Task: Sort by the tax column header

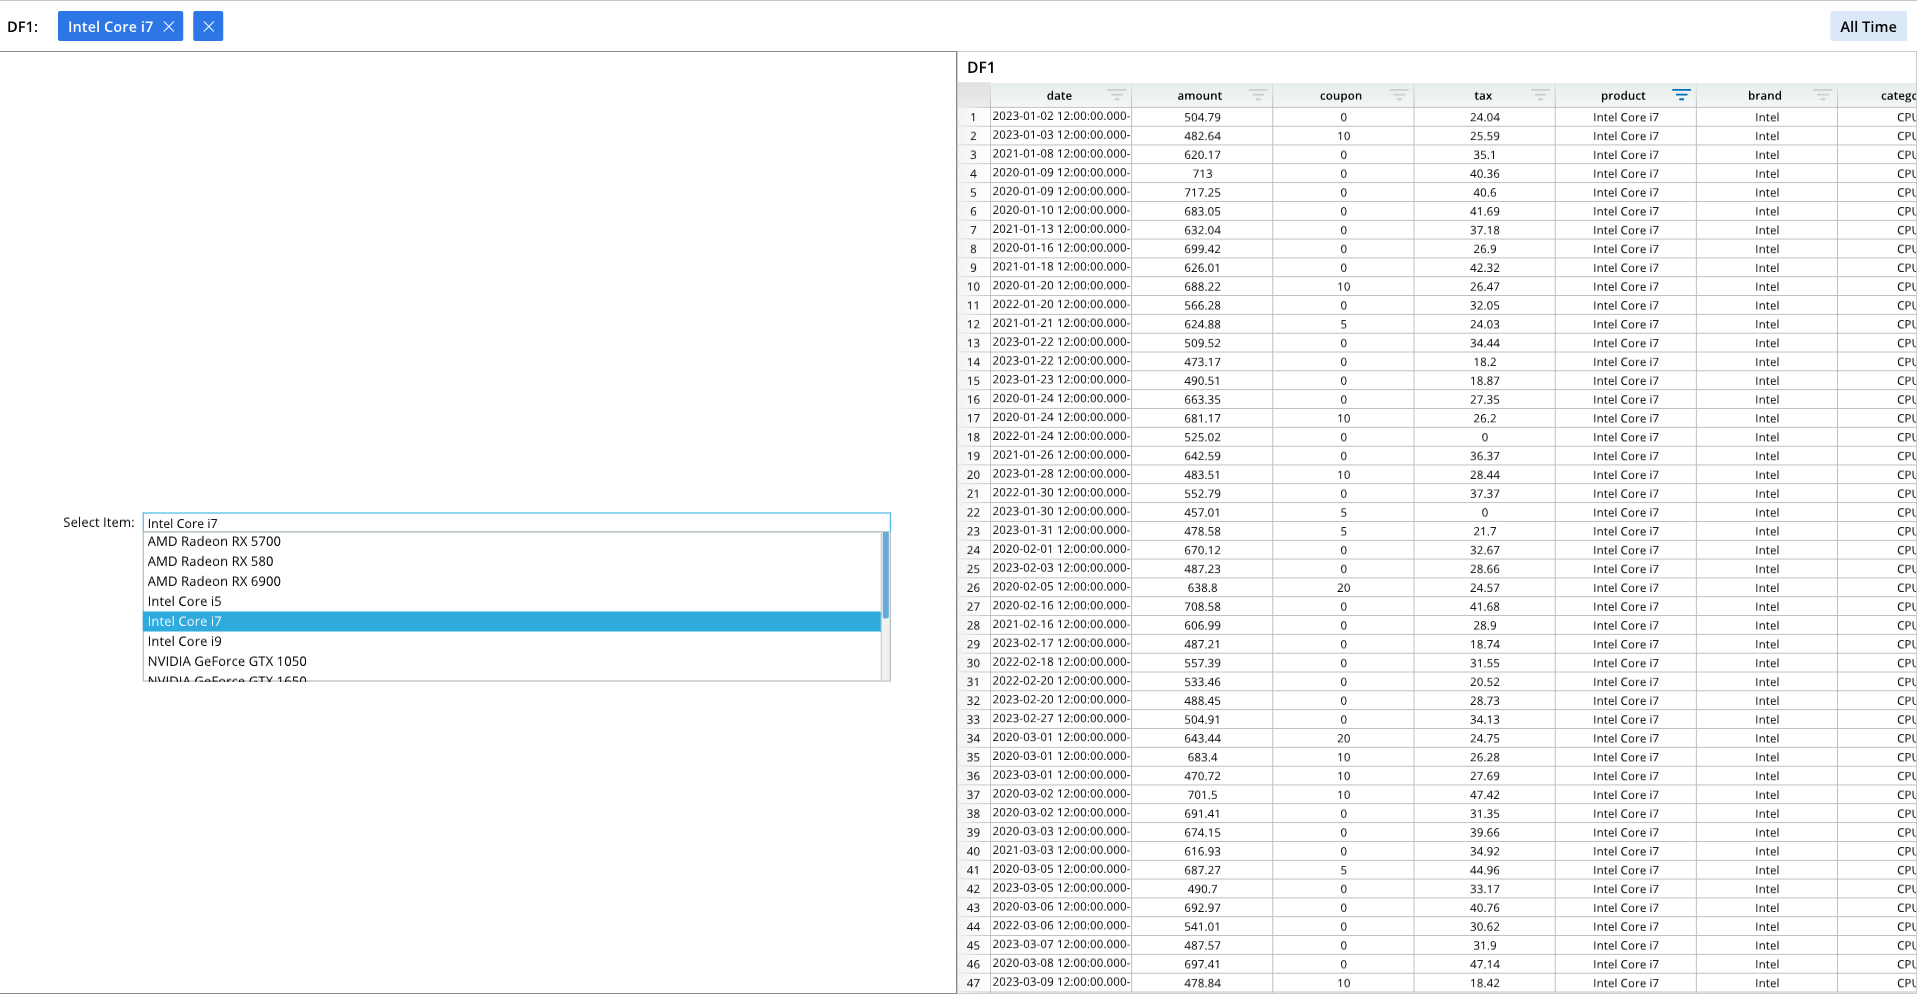Action: [1482, 96]
